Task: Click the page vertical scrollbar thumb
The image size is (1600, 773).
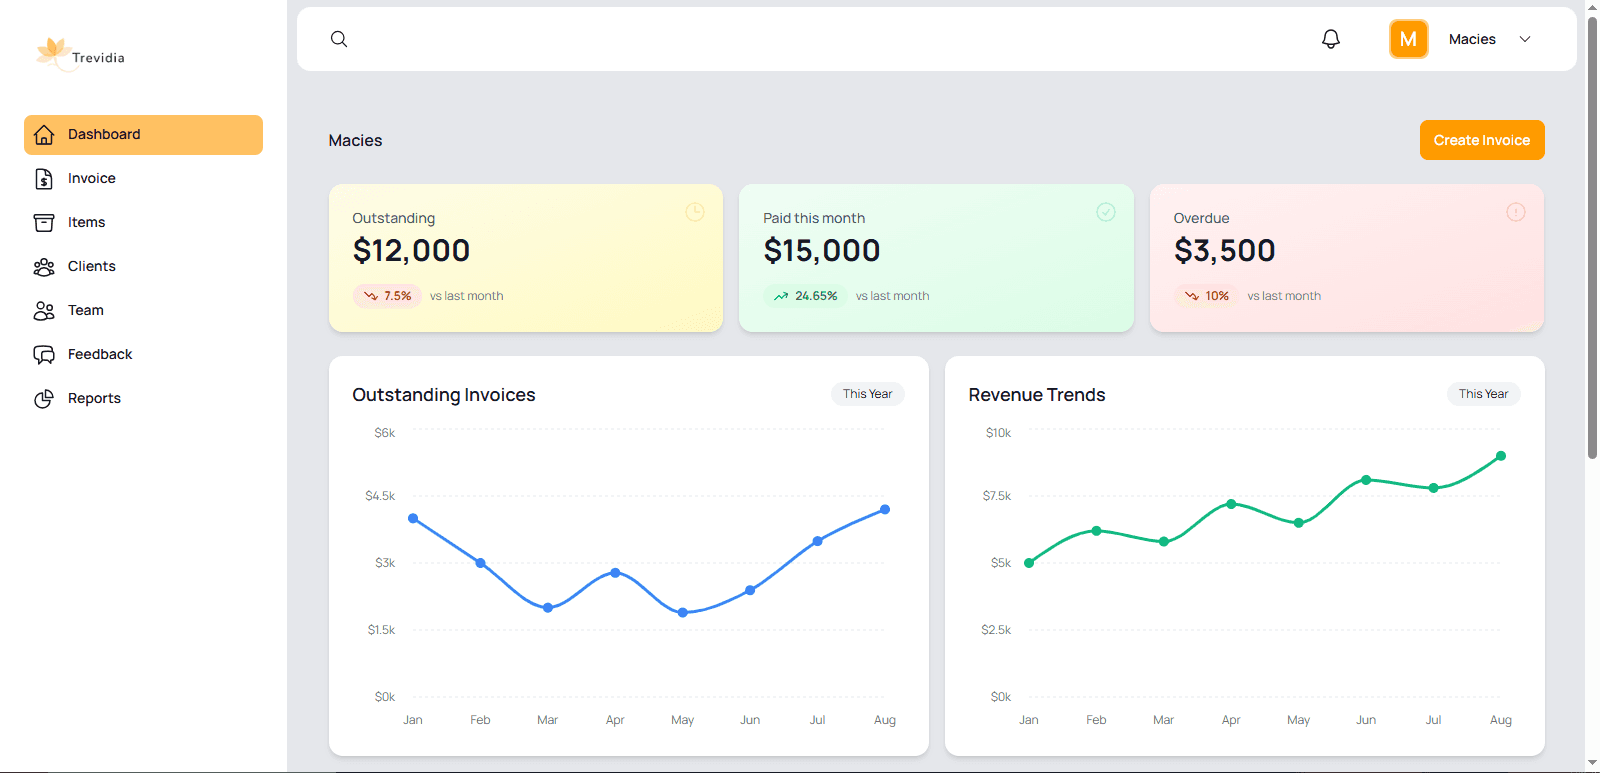Action: [1592, 240]
